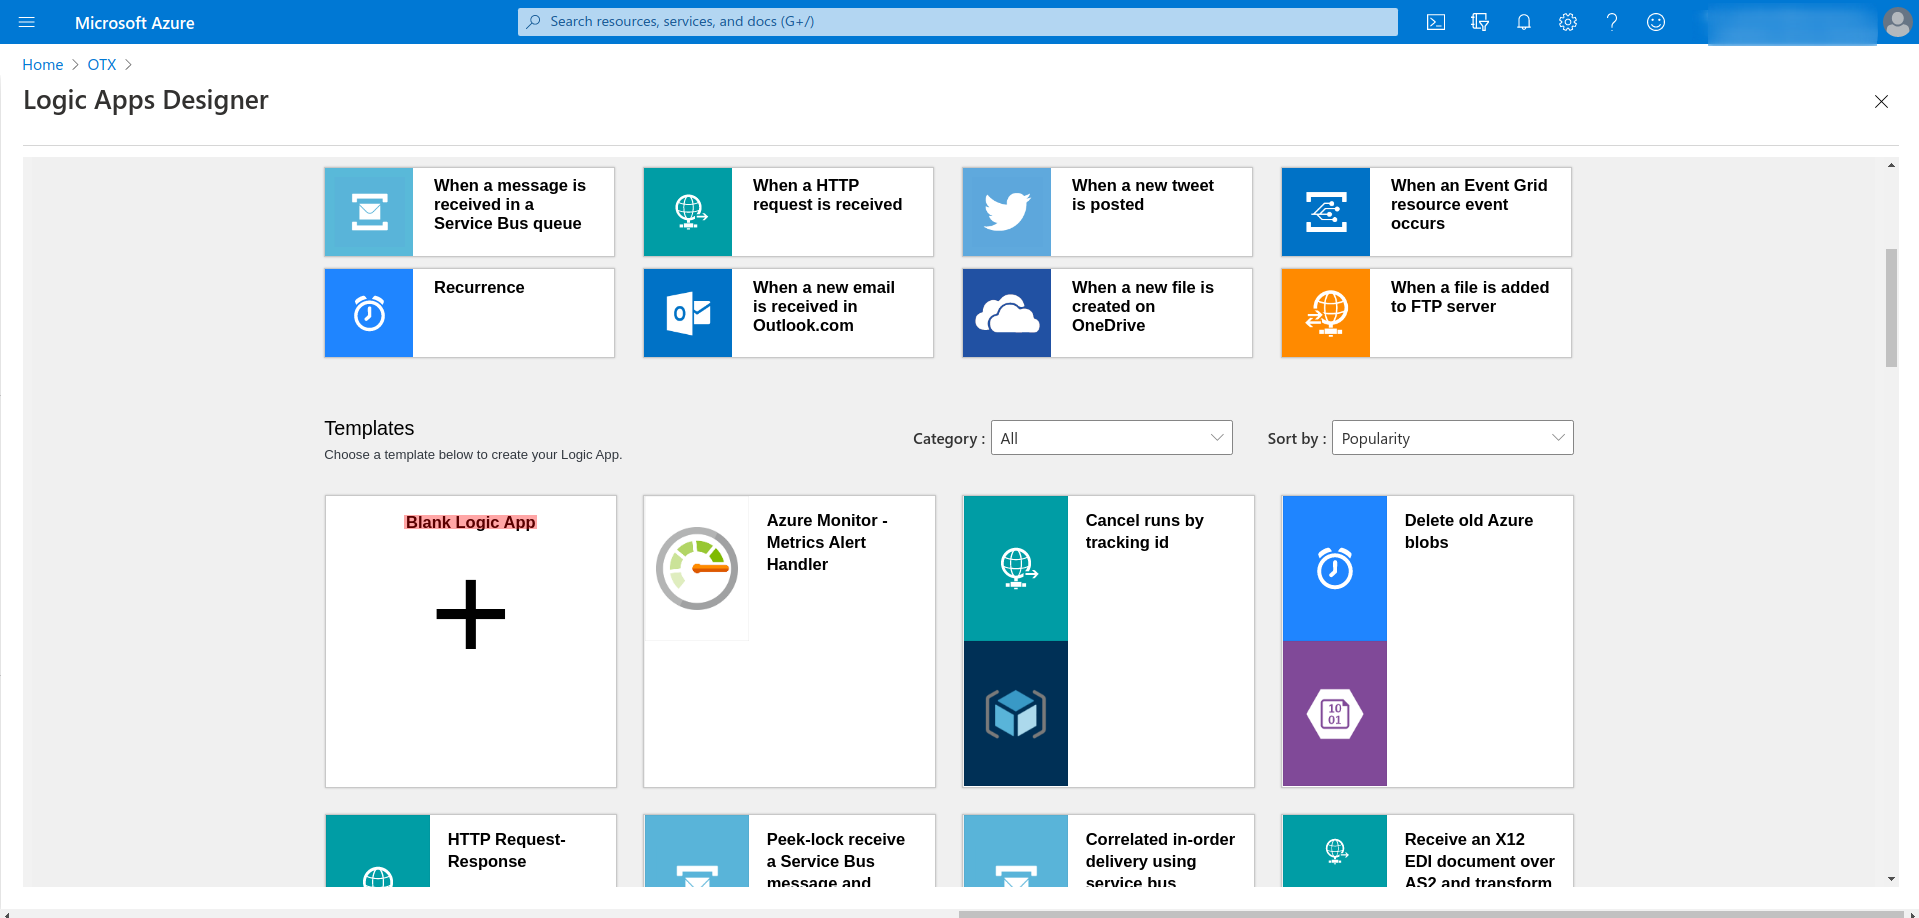Viewport: 1919px width, 918px height.
Task: Select the FTP file added trigger icon
Action: click(x=1325, y=313)
